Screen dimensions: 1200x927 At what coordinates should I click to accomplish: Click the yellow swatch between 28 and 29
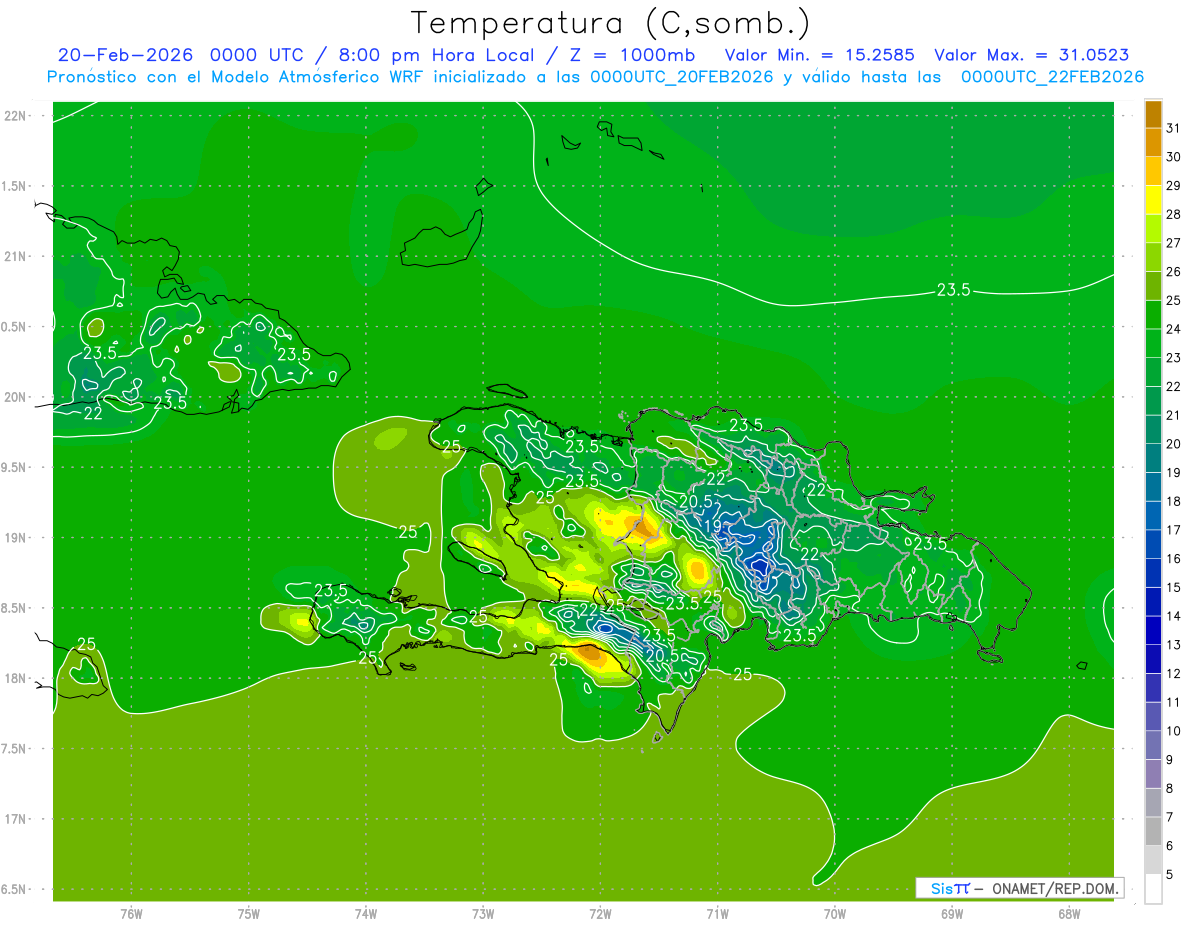[1153, 200]
